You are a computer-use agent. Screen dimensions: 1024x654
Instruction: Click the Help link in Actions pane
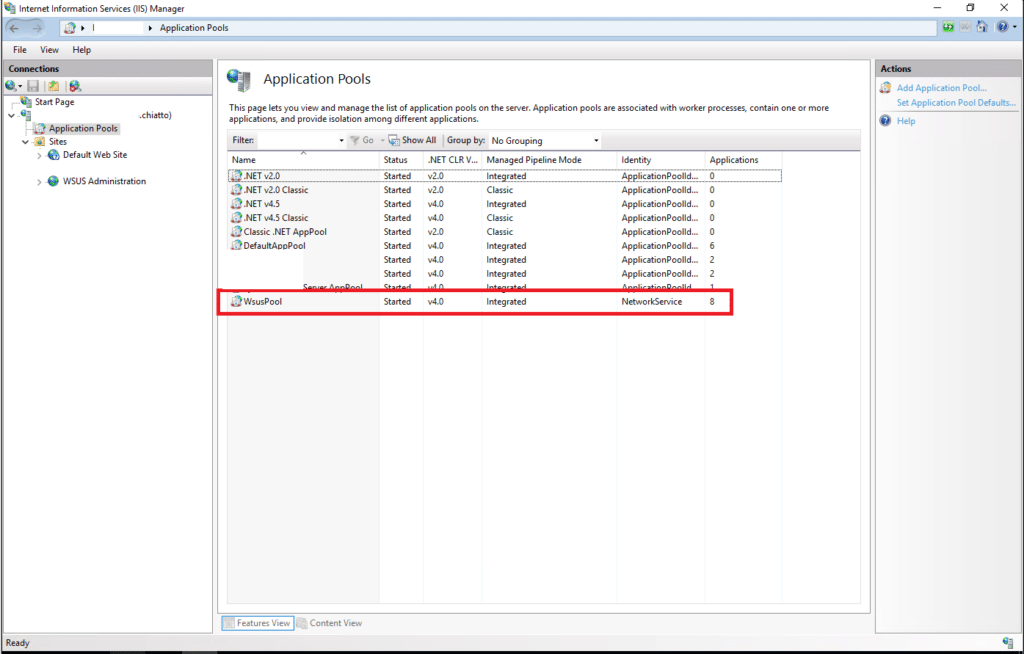coord(906,121)
